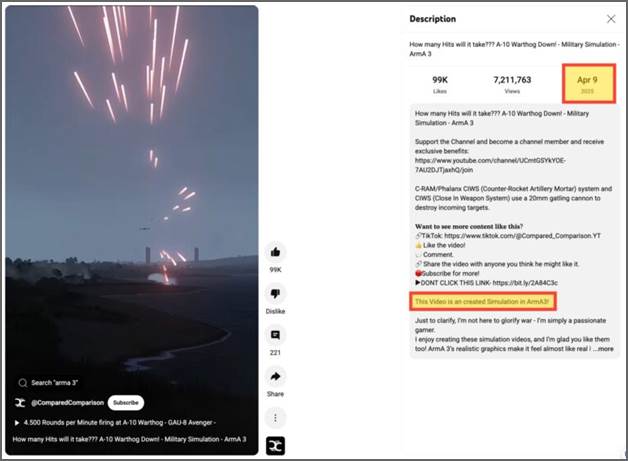Select the highlighted ArmA3 simulation disclaimer text
Screen dimensions: 628x461
(482, 302)
